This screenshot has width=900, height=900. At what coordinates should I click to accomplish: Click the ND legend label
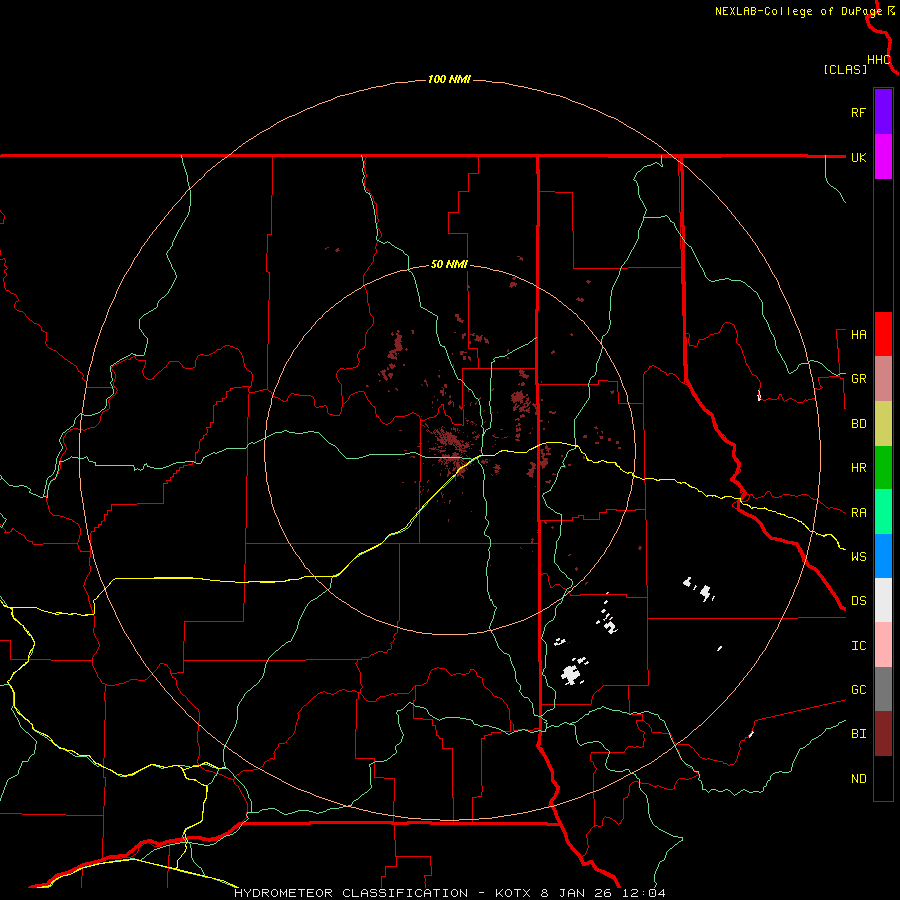tap(858, 779)
